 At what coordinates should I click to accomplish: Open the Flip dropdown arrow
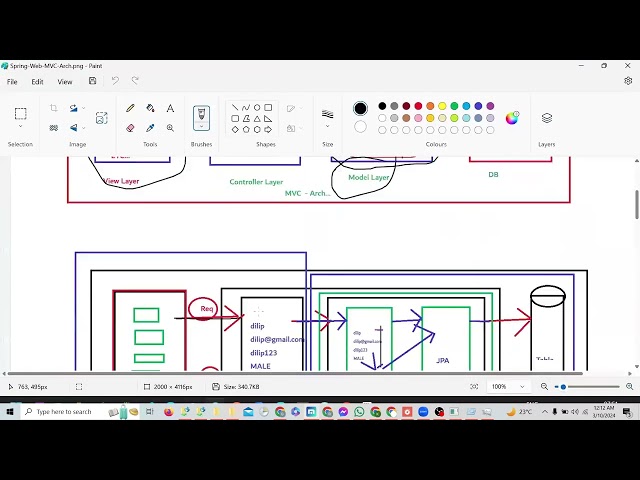(x=84, y=128)
